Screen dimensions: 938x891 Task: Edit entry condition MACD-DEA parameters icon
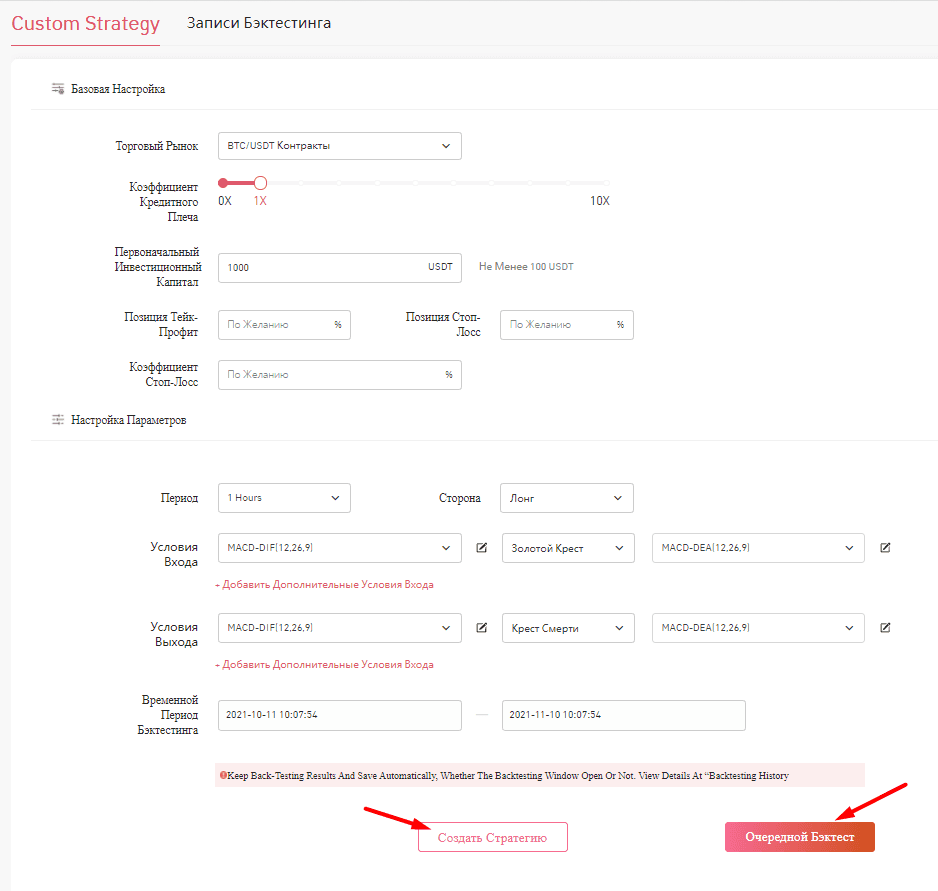coord(885,548)
